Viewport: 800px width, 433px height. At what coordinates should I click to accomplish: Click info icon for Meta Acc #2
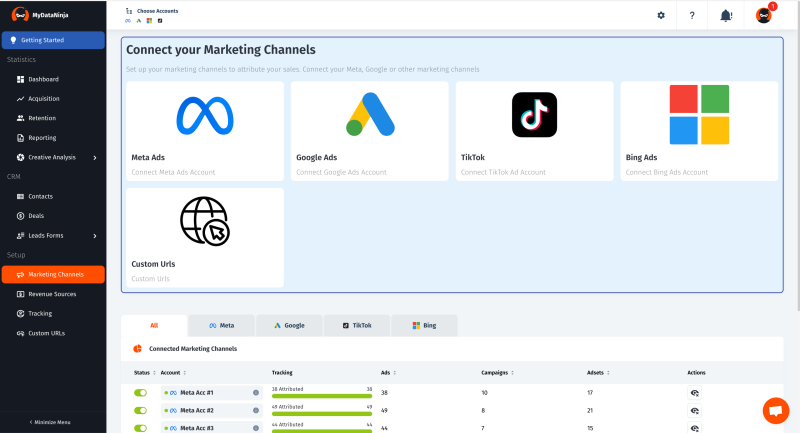(x=256, y=411)
